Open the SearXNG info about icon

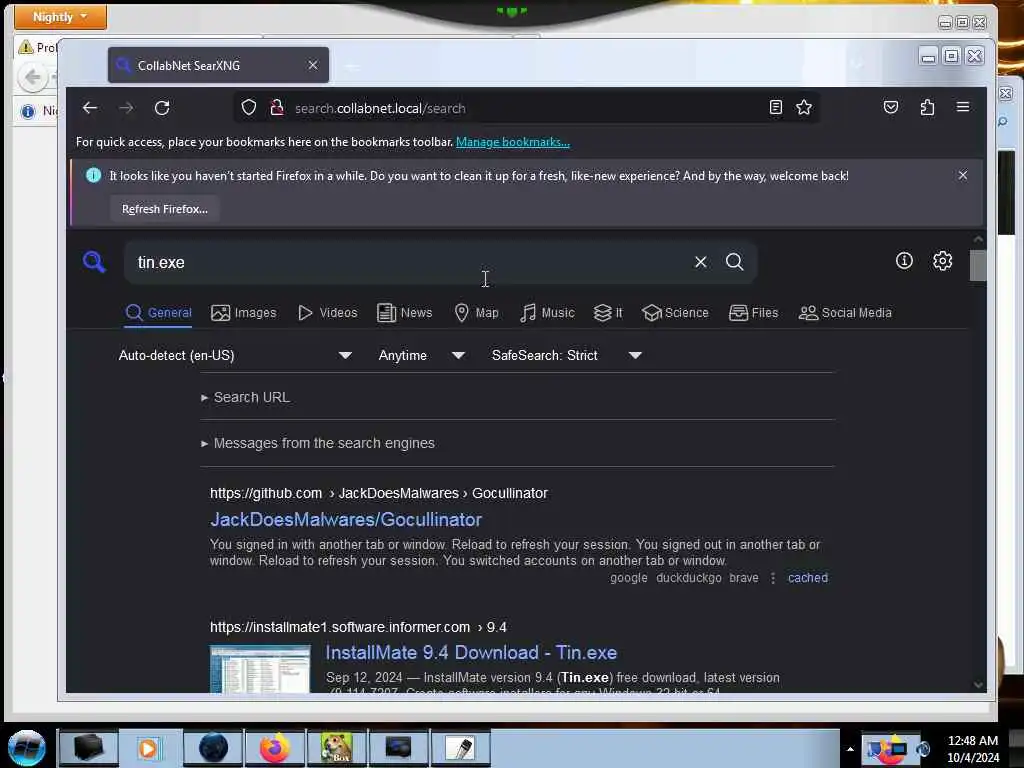(904, 261)
